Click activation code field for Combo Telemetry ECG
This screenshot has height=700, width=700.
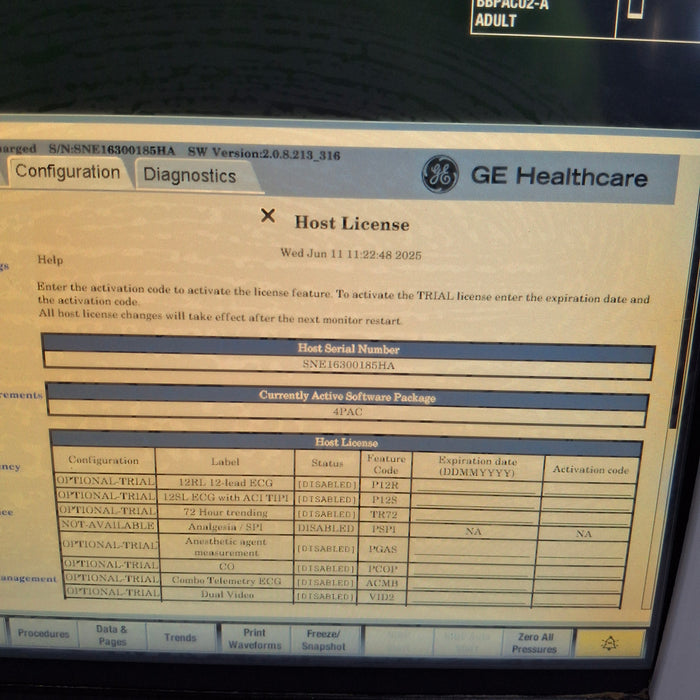tap(579, 586)
